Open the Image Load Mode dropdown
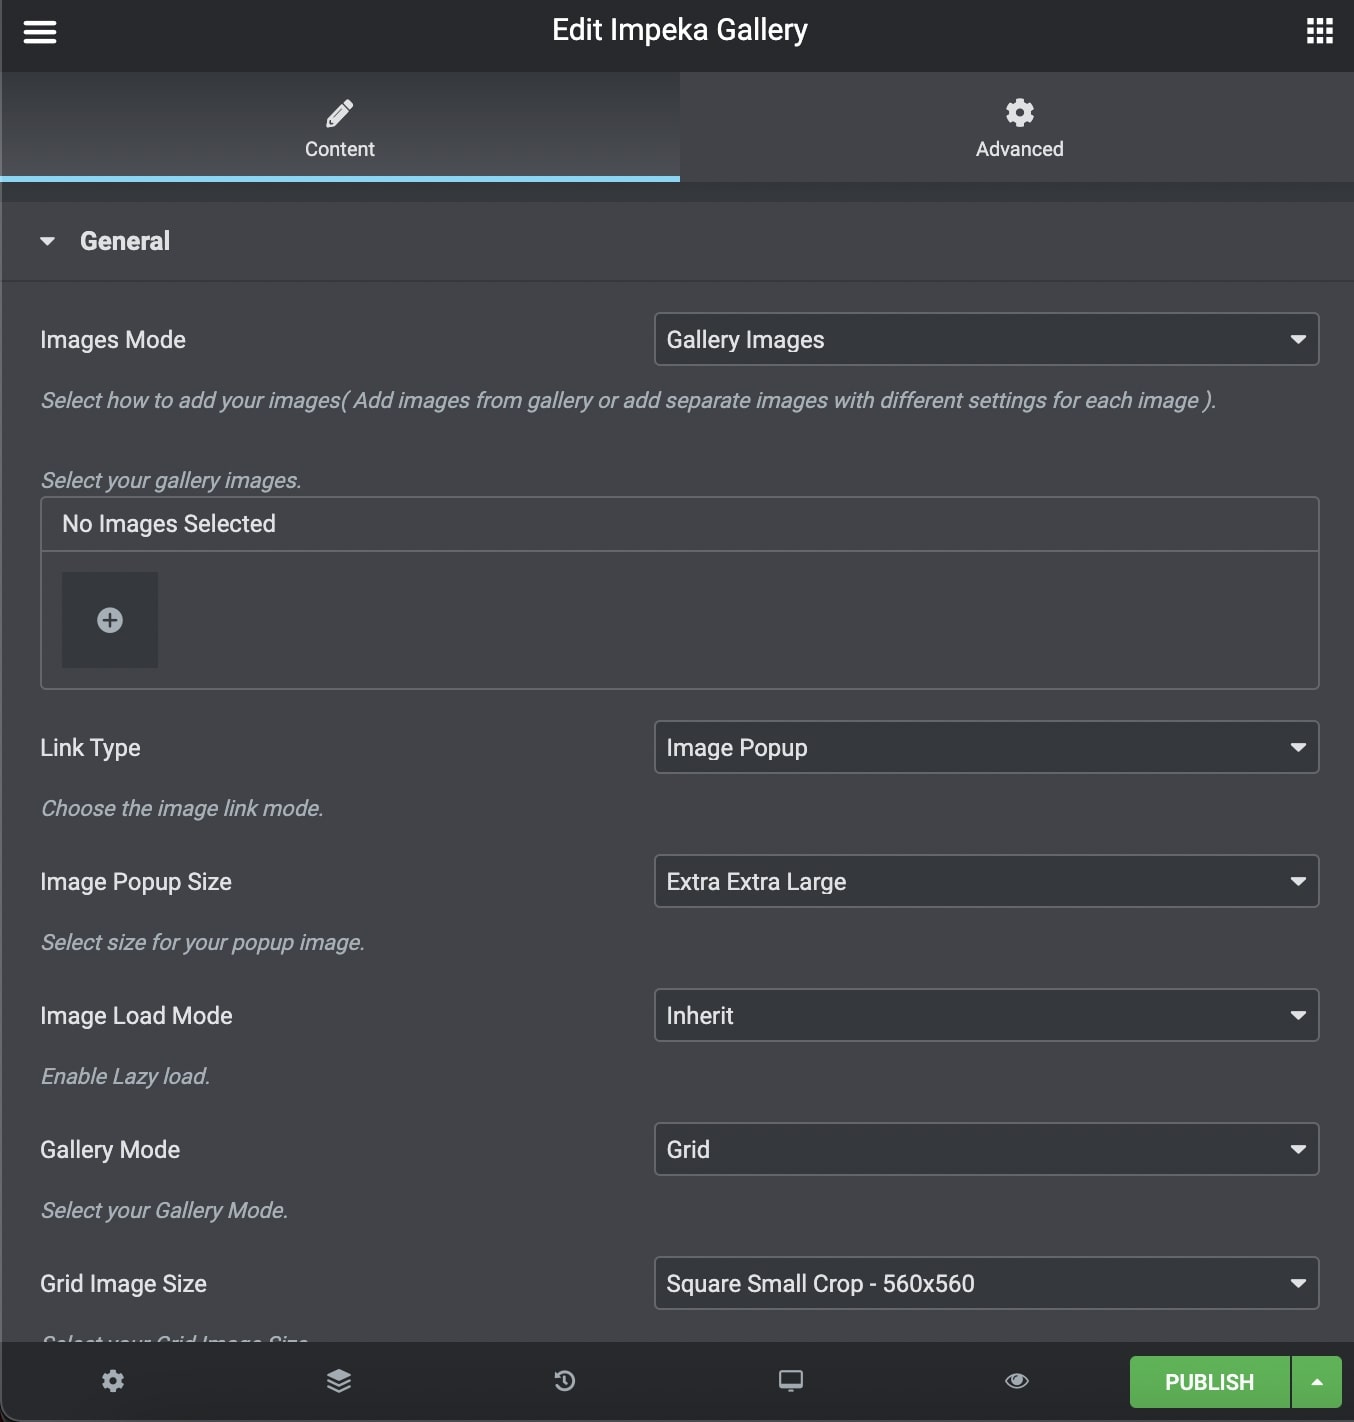This screenshot has width=1354, height=1422. 986,1015
